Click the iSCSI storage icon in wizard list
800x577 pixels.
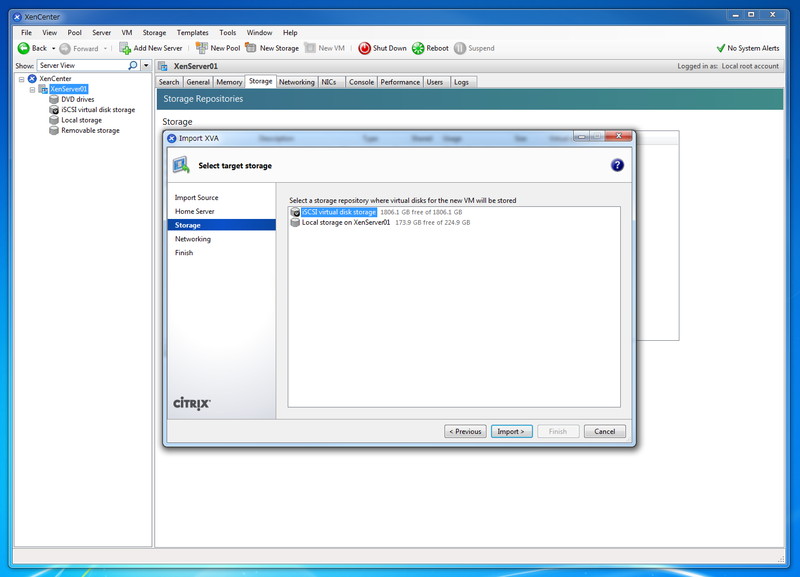pos(295,212)
